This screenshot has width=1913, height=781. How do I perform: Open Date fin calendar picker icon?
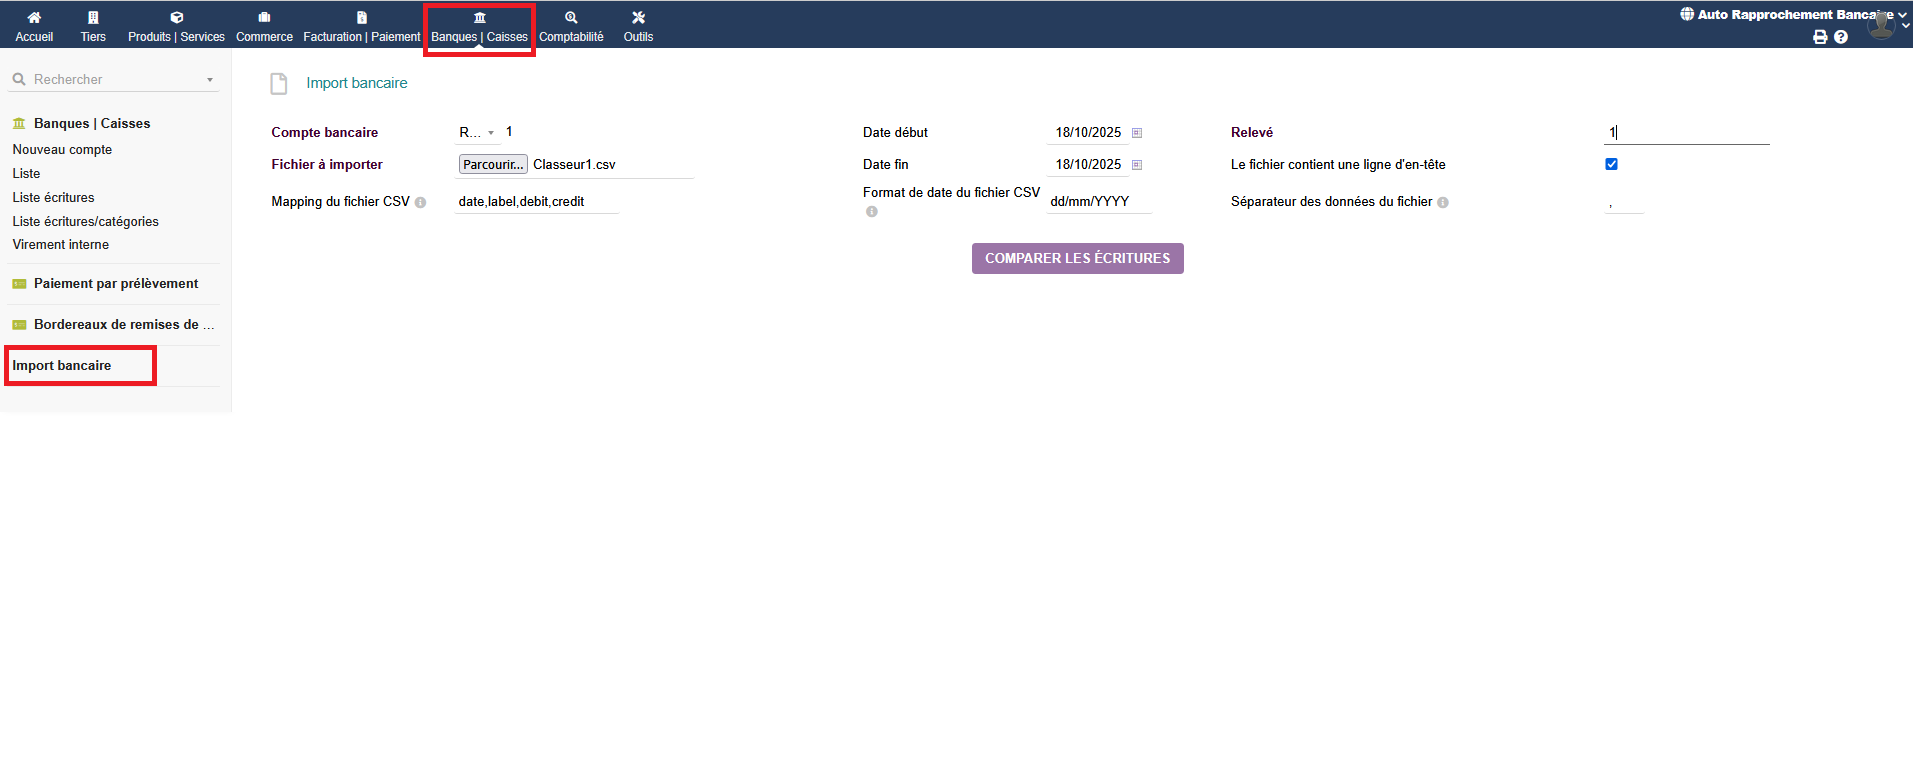click(1137, 165)
